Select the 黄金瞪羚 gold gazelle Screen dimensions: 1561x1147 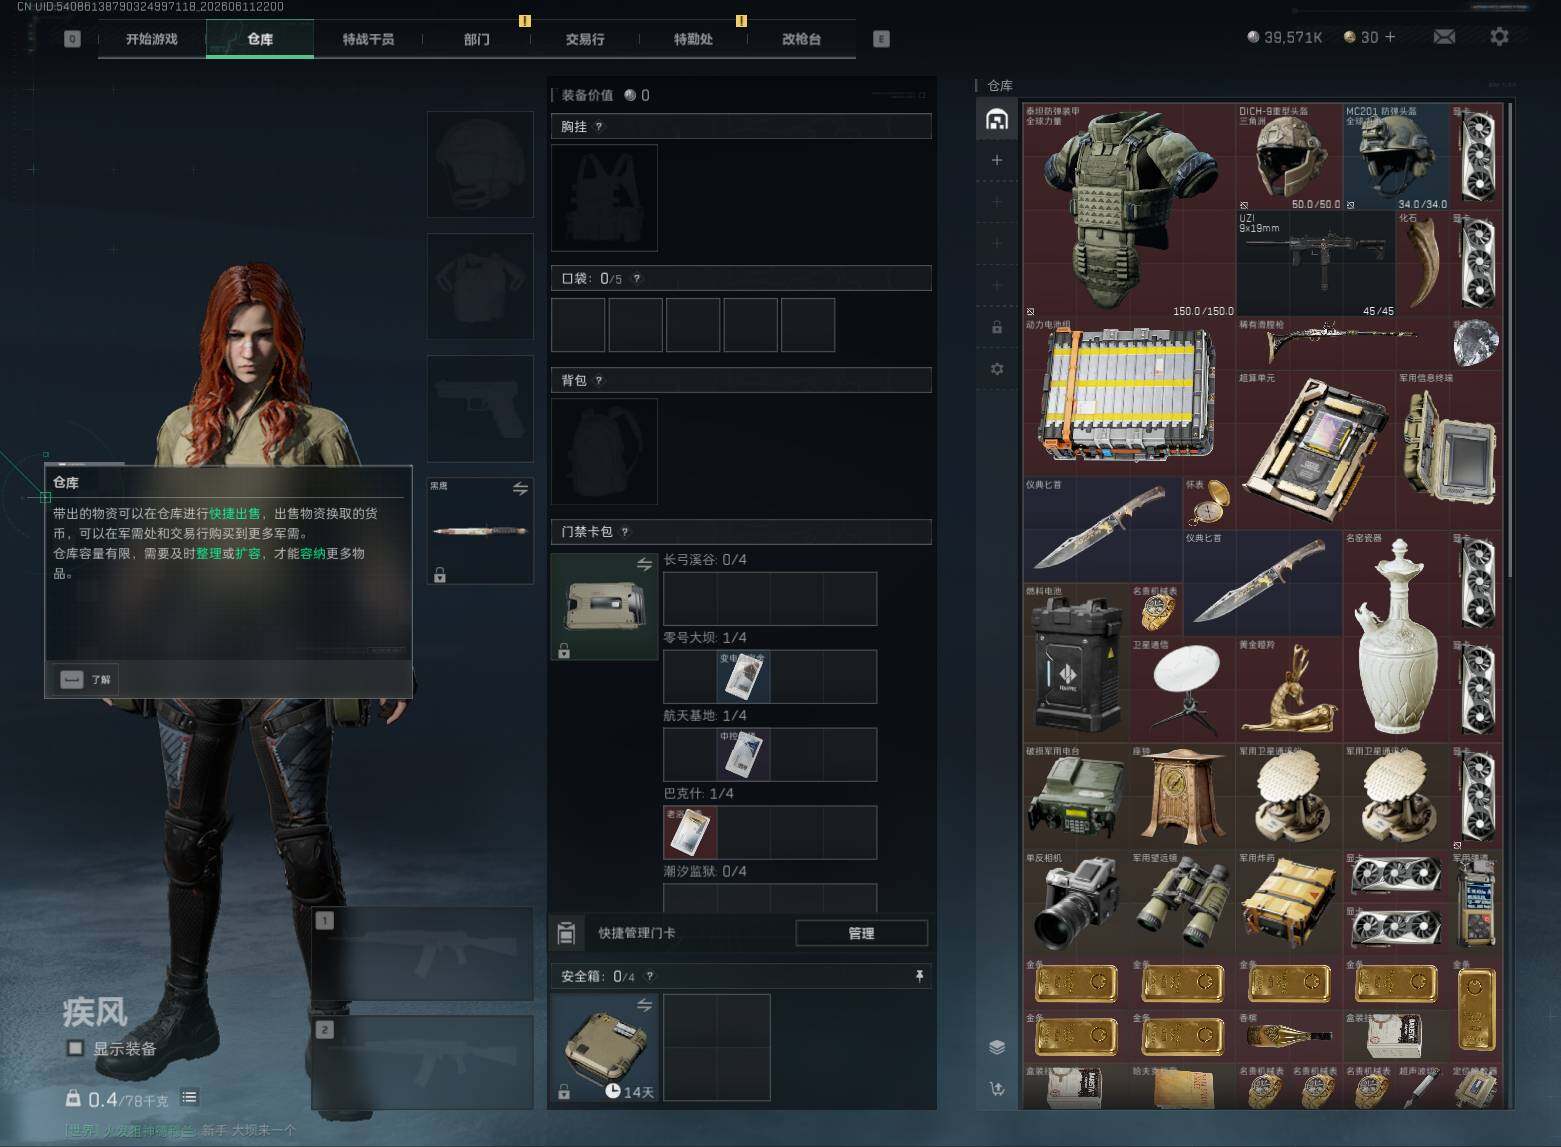[x=1289, y=689]
